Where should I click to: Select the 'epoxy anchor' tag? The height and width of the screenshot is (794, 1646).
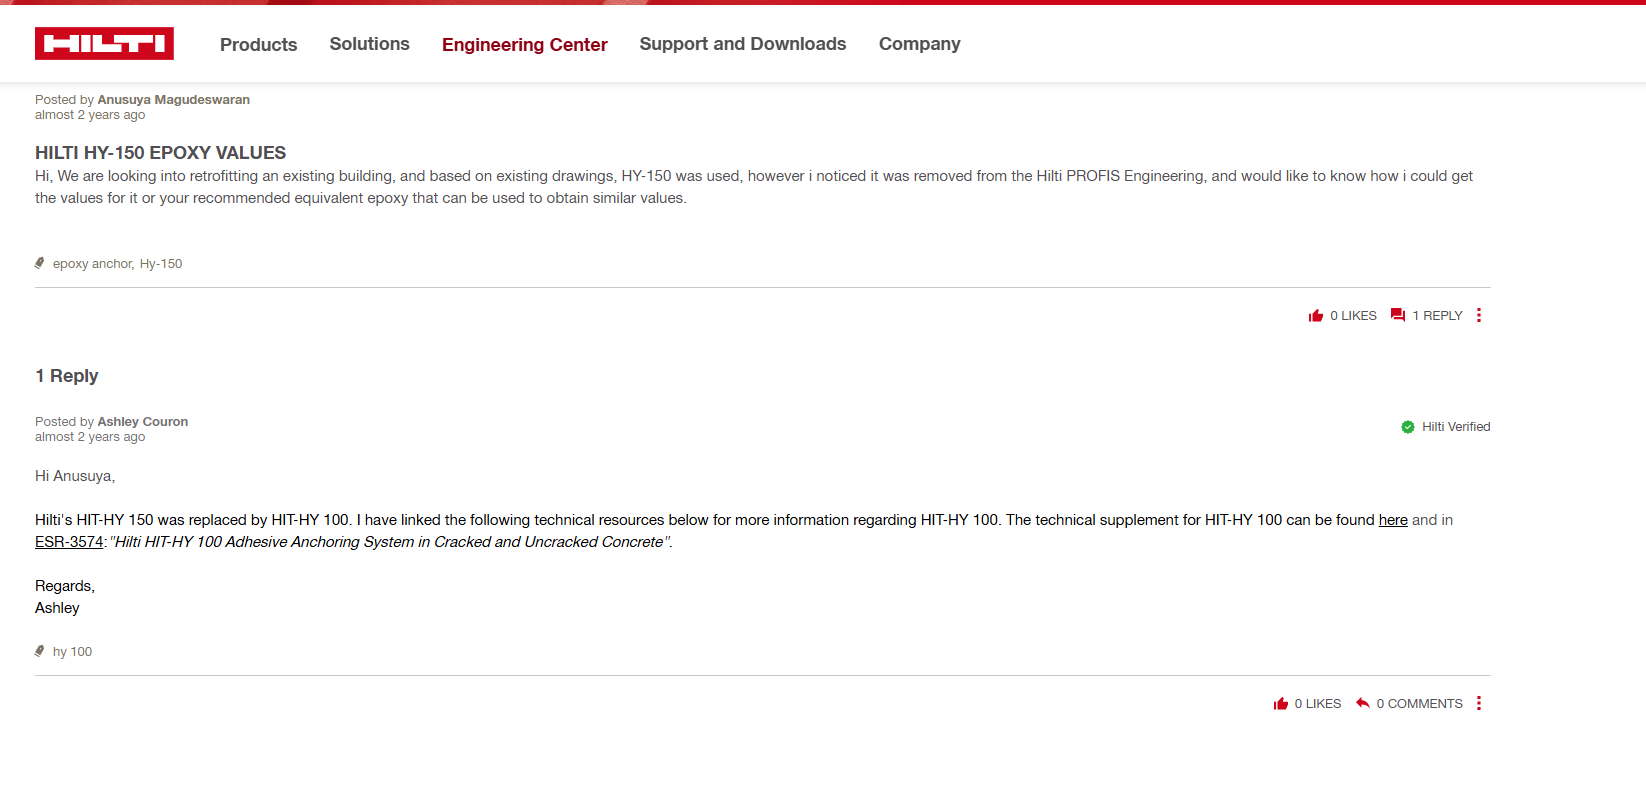(92, 264)
